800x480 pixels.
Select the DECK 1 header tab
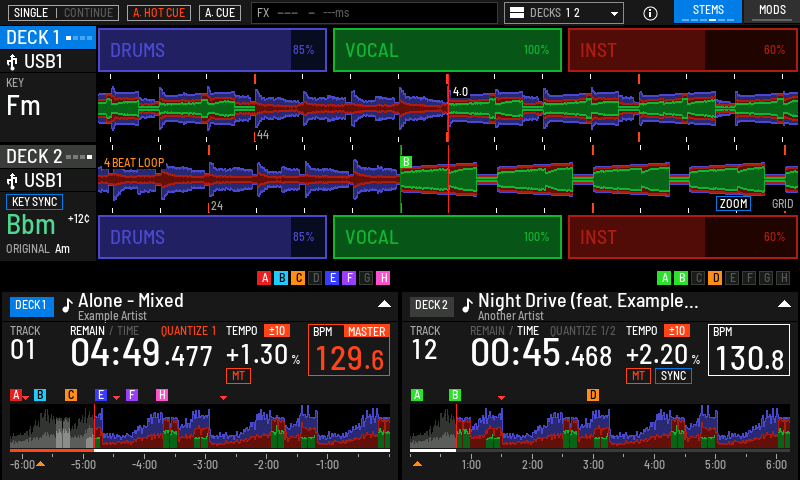[48, 38]
